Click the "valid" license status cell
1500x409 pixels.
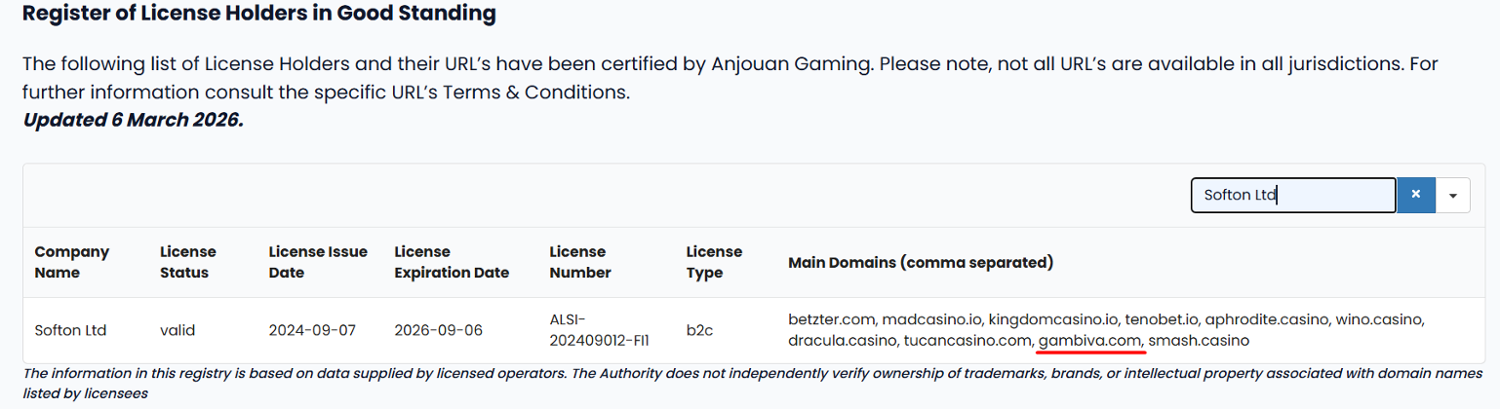click(x=177, y=330)
